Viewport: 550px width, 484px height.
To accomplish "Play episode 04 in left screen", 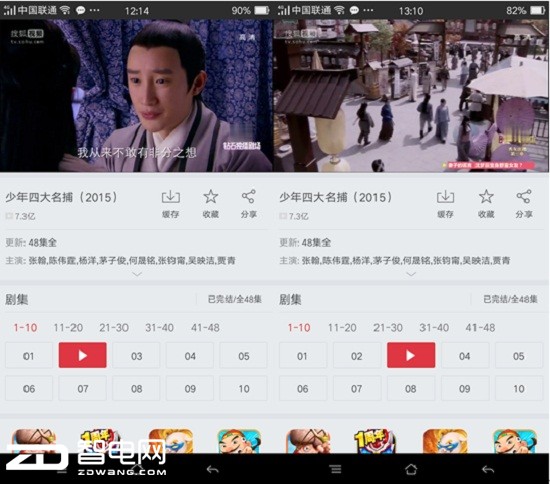I will pyautogui.click(x=190, y=356).
